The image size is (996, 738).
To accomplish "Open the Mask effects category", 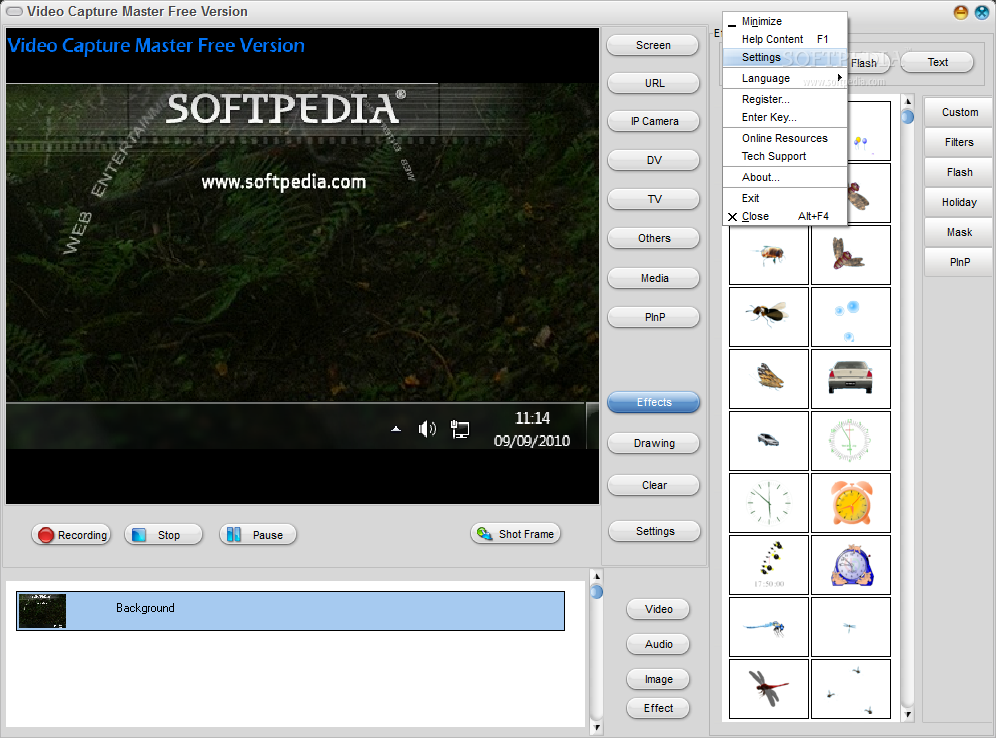I will pyautogui.click(x=959, y=232).
